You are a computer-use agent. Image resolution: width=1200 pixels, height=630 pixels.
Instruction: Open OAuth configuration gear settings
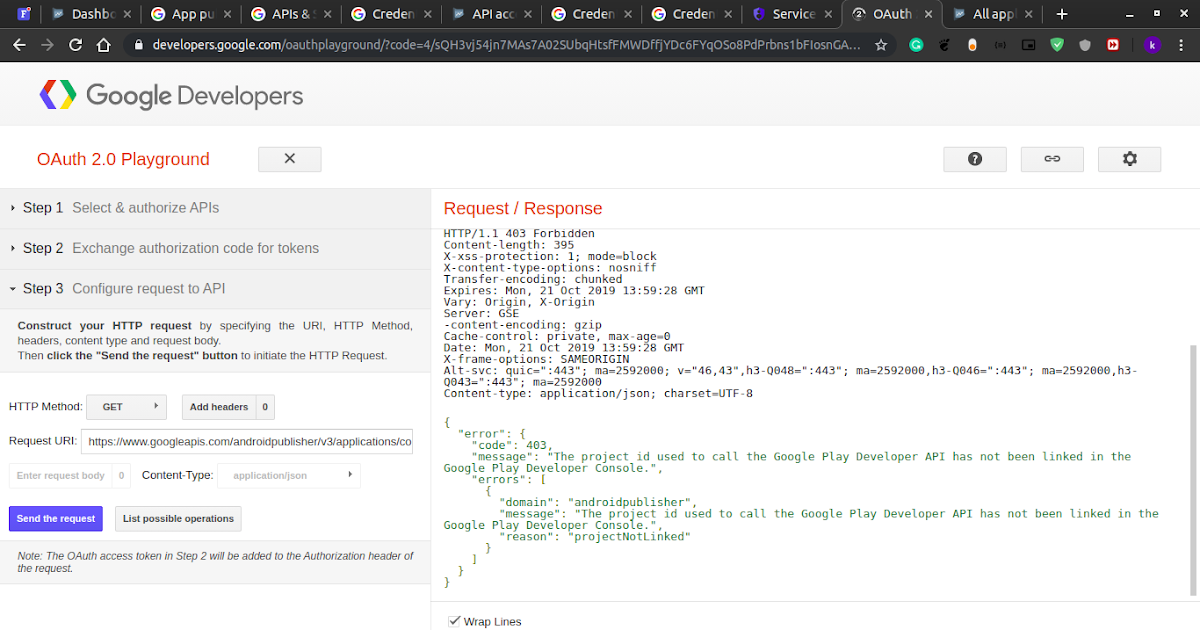pyautogui.click(x=1130, y=159)
